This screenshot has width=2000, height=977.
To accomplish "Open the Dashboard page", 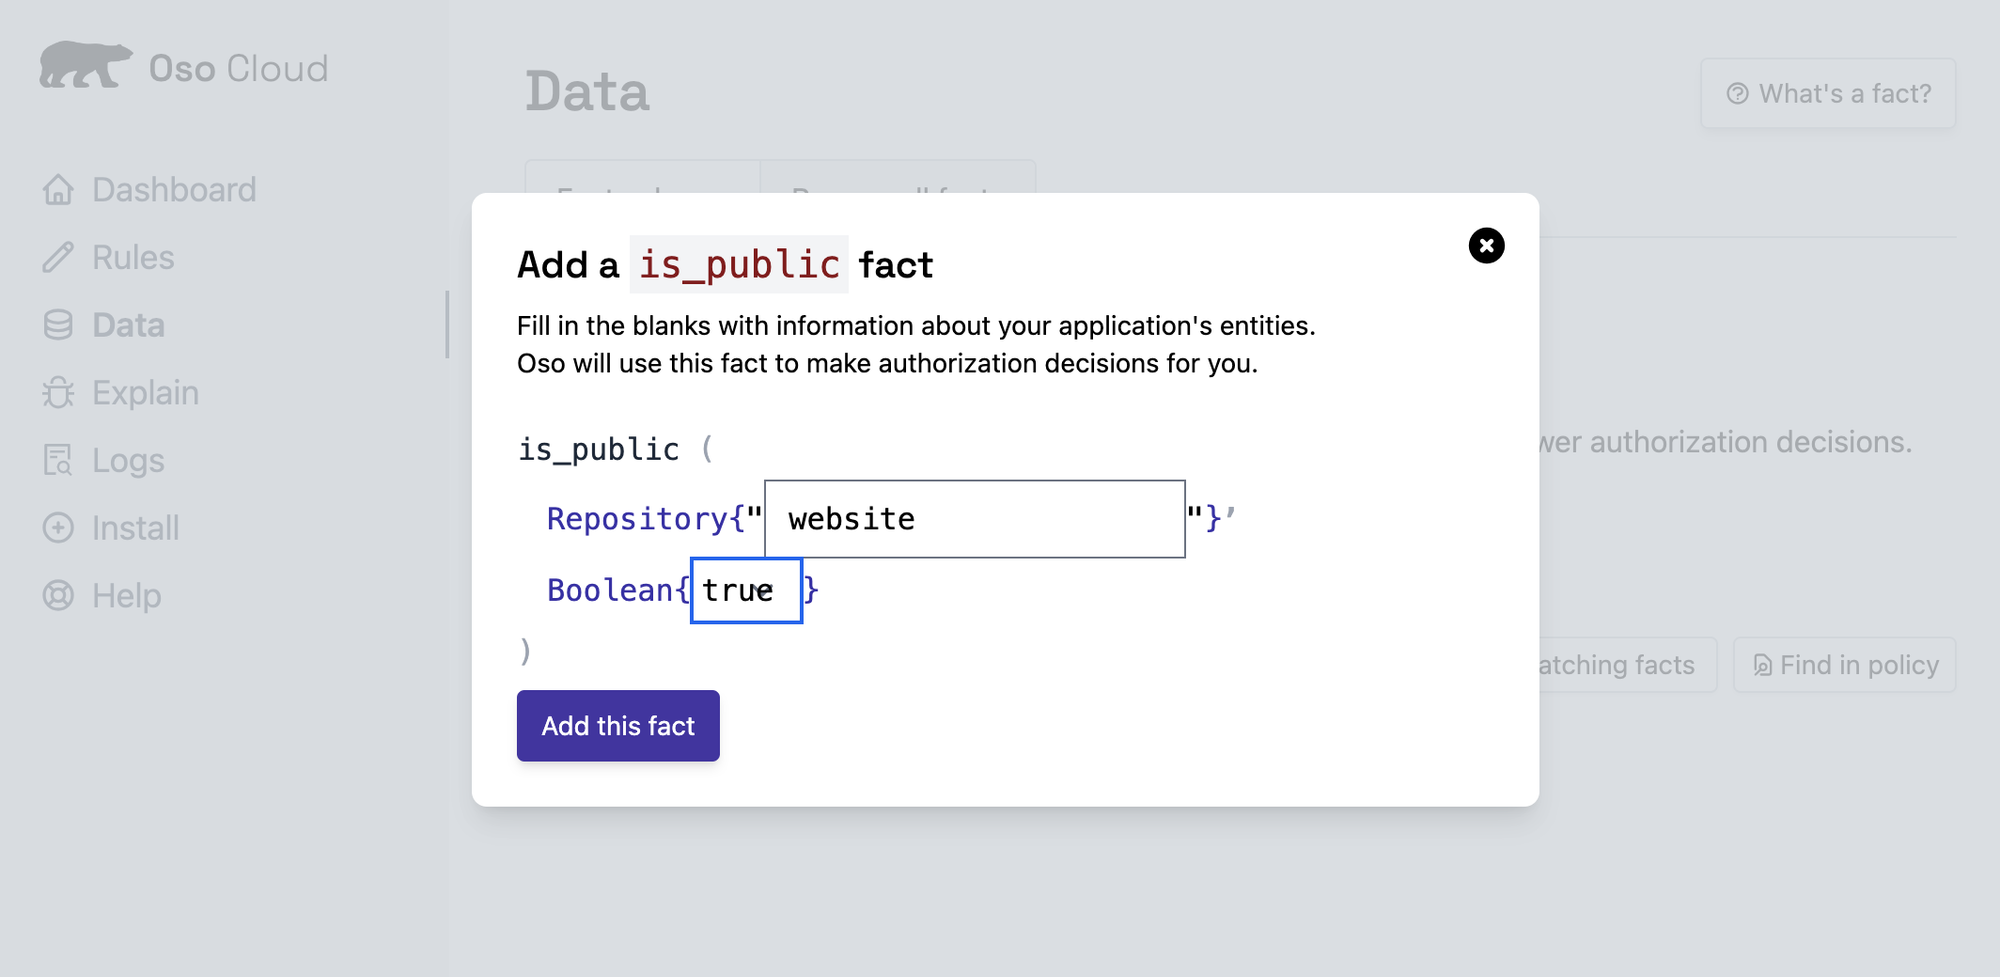I will click(174, 190).
